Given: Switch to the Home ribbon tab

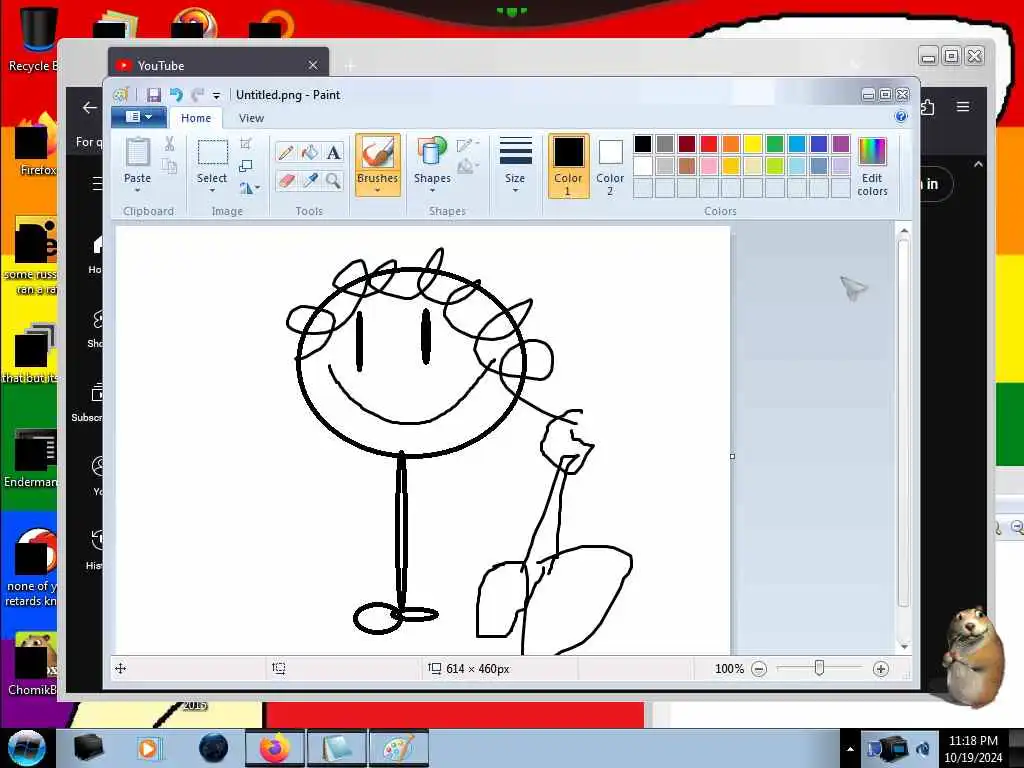Looking at the screenshot, I should tap(196, 118).
